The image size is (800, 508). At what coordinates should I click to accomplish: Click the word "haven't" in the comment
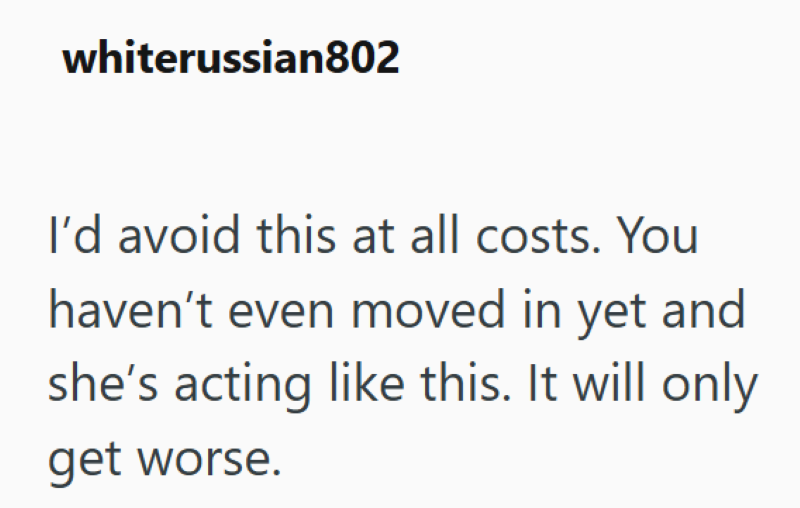pyautogui.click(x=130, y=311)
